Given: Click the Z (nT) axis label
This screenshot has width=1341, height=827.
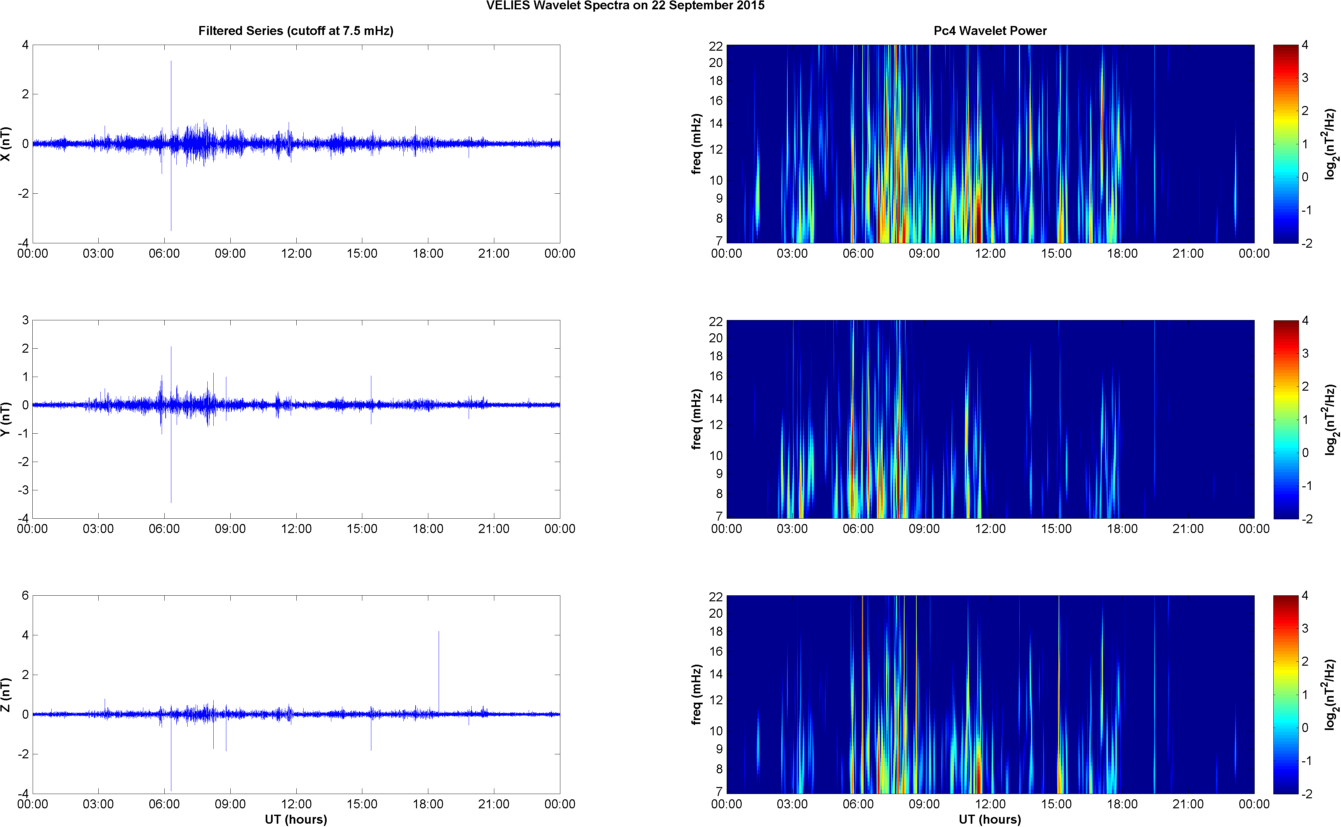Looking at the screenshot, I should [x=8, y=693].
